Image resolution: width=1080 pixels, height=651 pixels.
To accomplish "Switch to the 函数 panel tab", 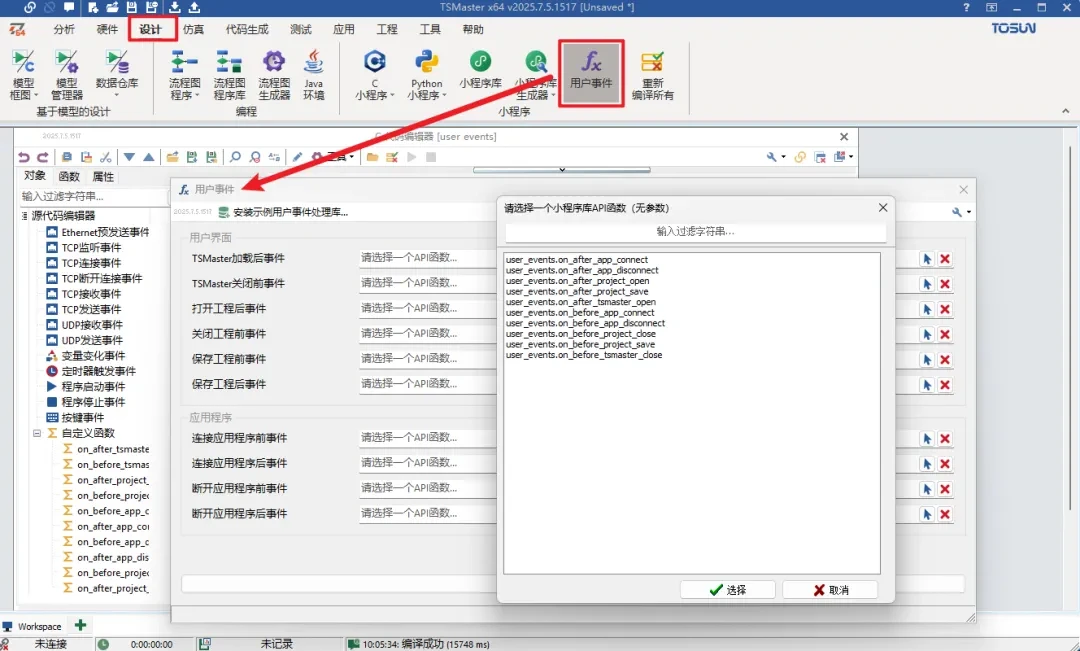I will click(69, 177).
